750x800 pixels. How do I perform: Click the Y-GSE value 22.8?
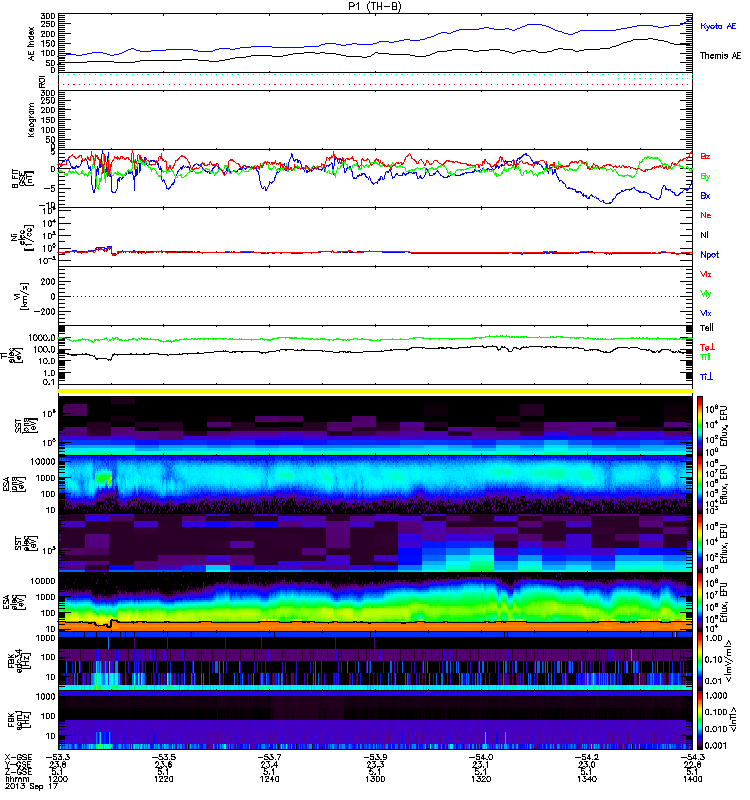[x=692, y=764]
